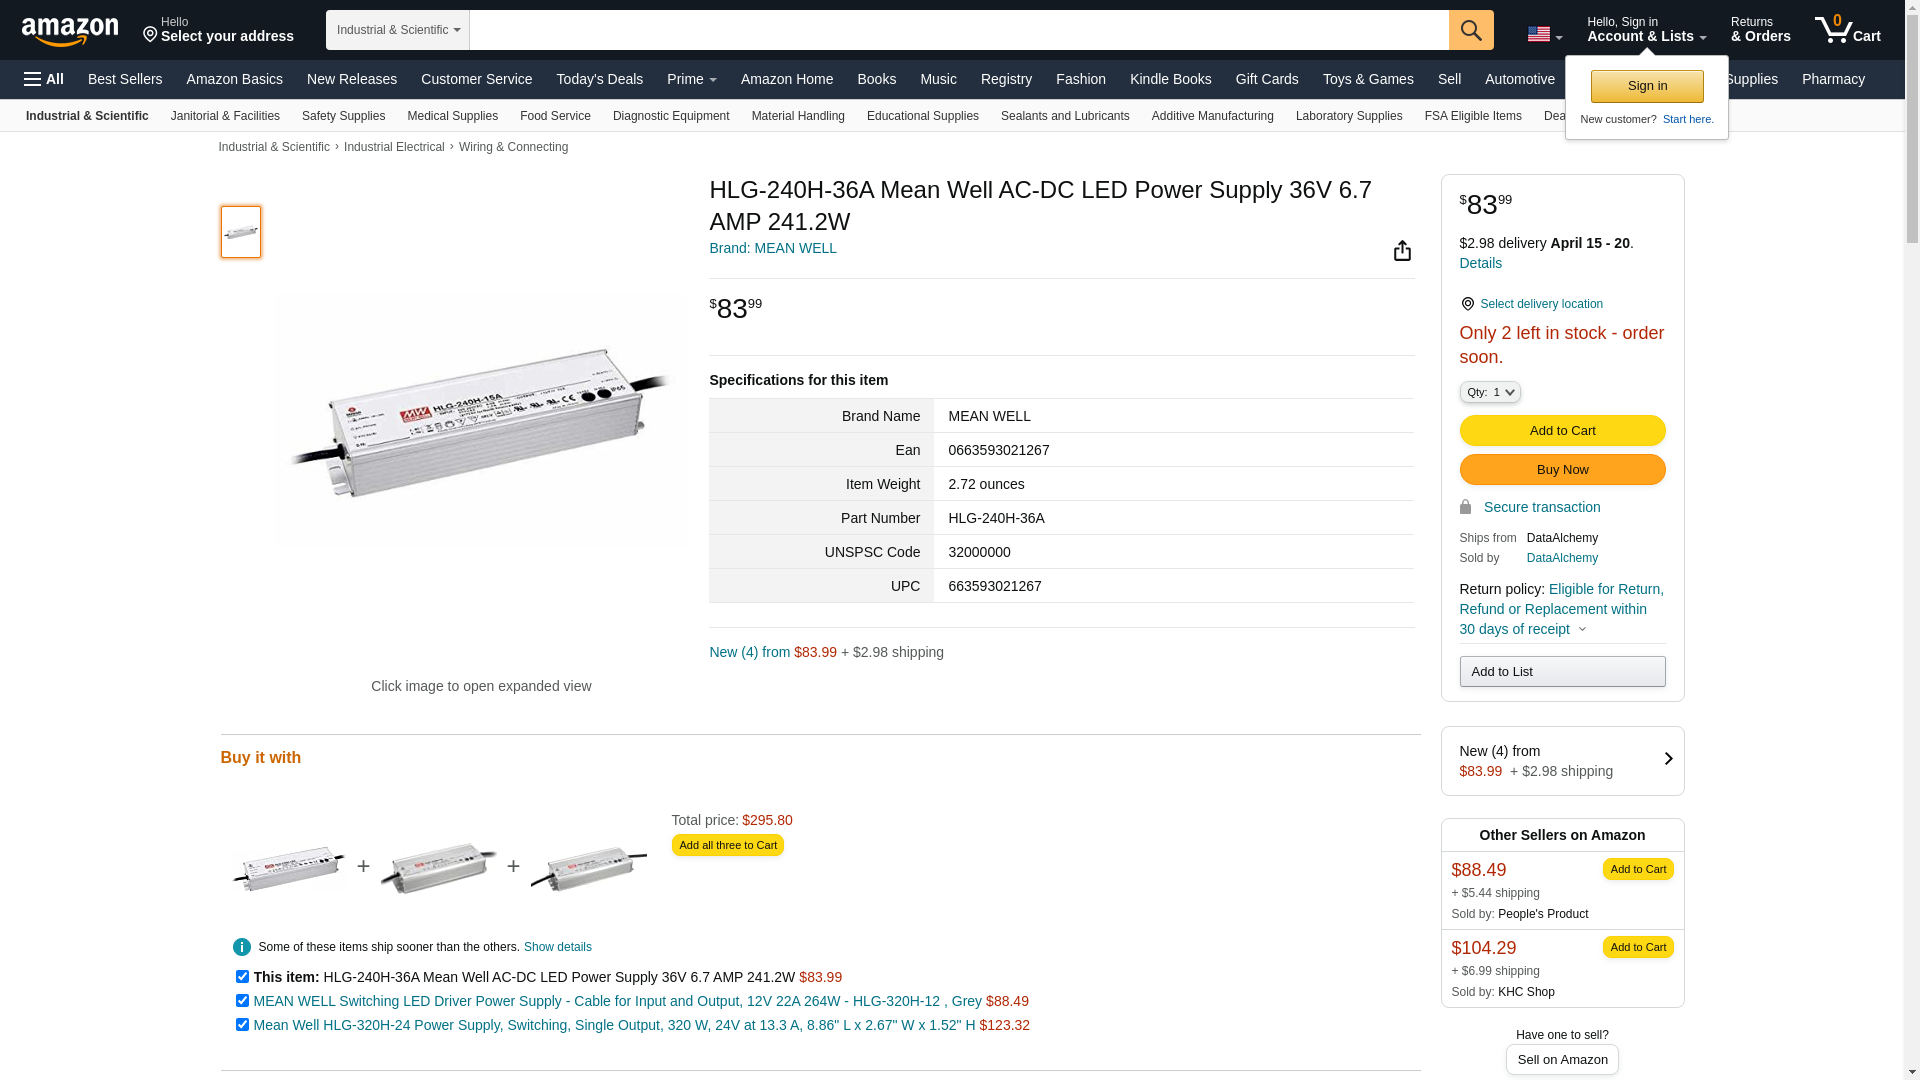Click the share icon near product title

1402,250
